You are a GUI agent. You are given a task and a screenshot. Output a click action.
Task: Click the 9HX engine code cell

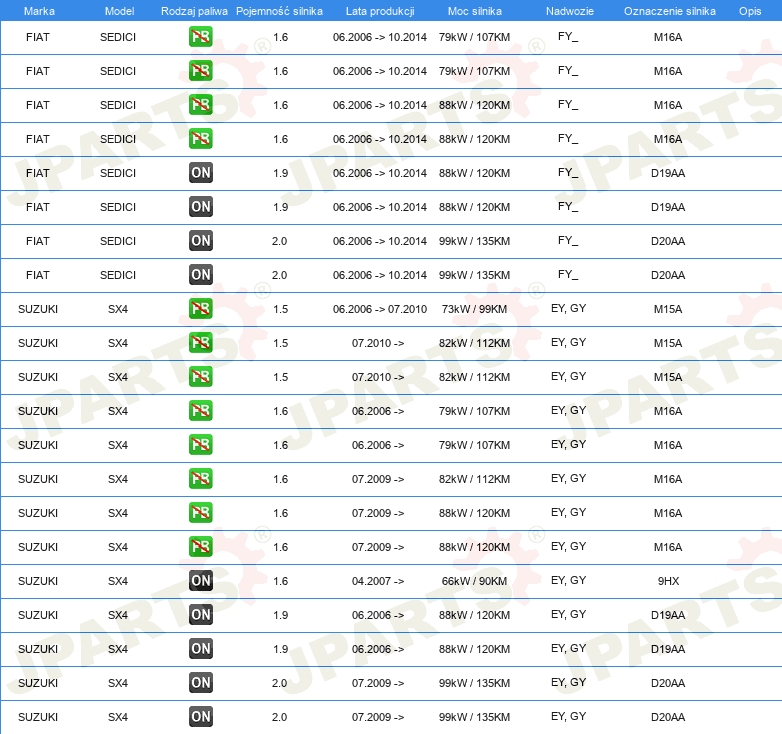pos(668,581)
